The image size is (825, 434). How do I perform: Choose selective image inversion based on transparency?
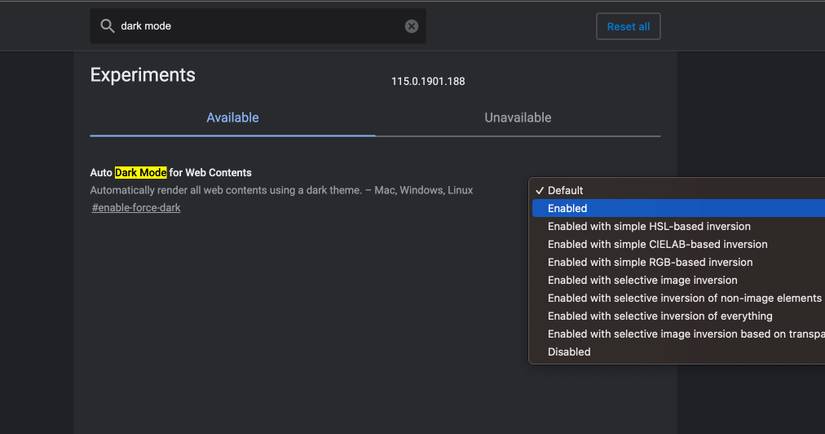click(686, 334)
